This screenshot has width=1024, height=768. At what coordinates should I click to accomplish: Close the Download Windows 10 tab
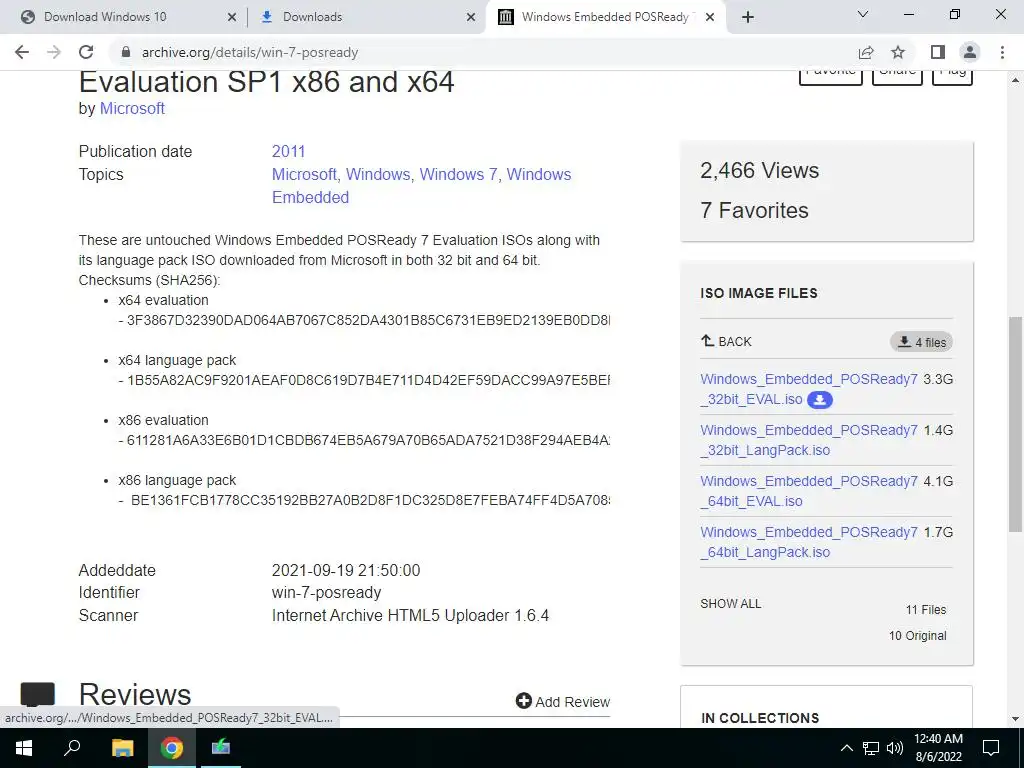tap(232, 17)
